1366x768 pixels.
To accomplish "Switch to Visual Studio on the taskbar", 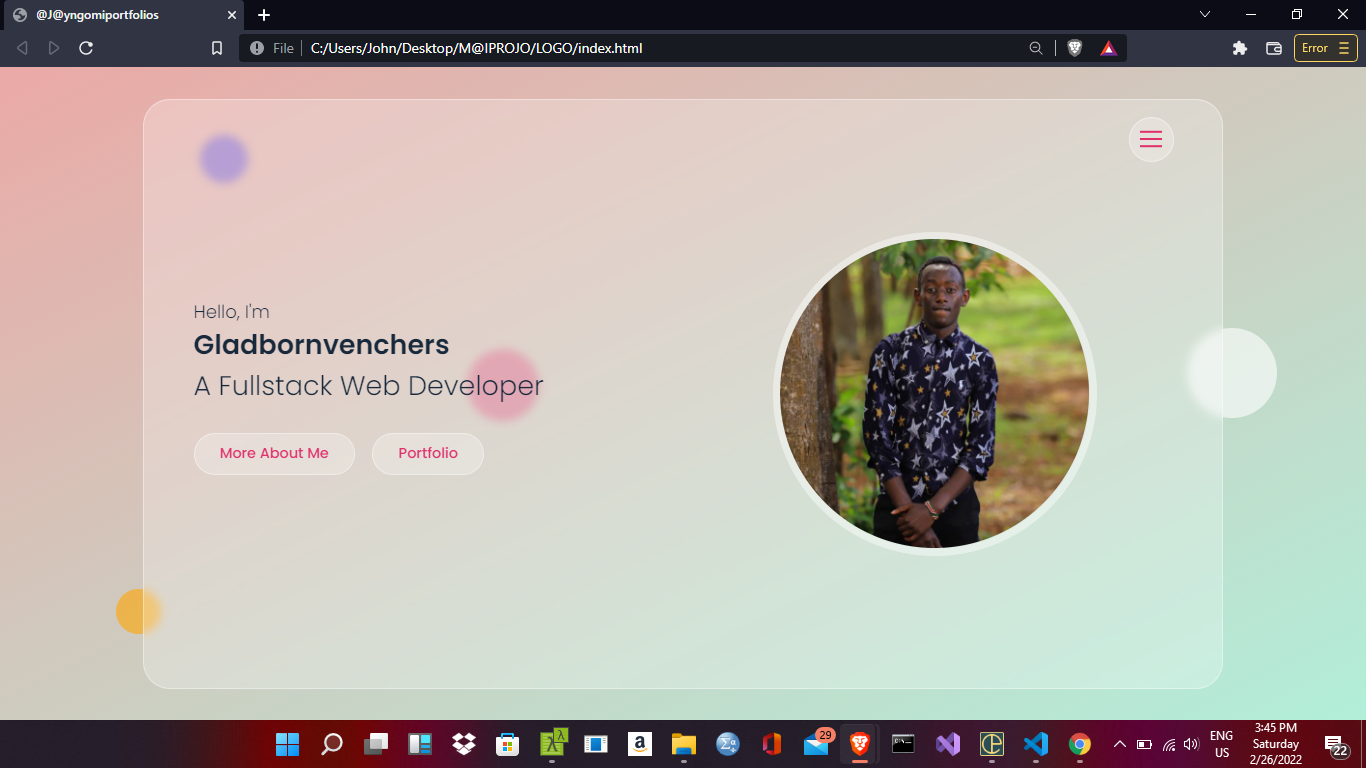I will pos(947,744).
